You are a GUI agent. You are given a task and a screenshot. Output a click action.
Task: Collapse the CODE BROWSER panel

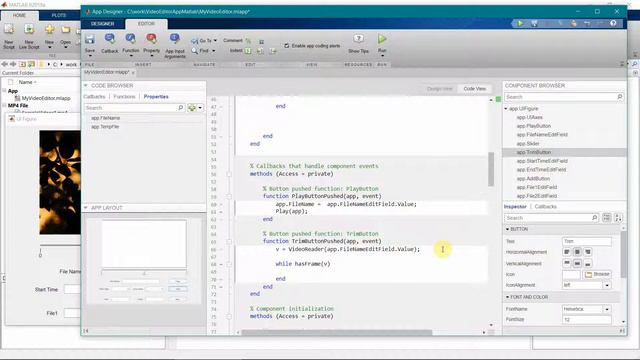coord(86,85)
